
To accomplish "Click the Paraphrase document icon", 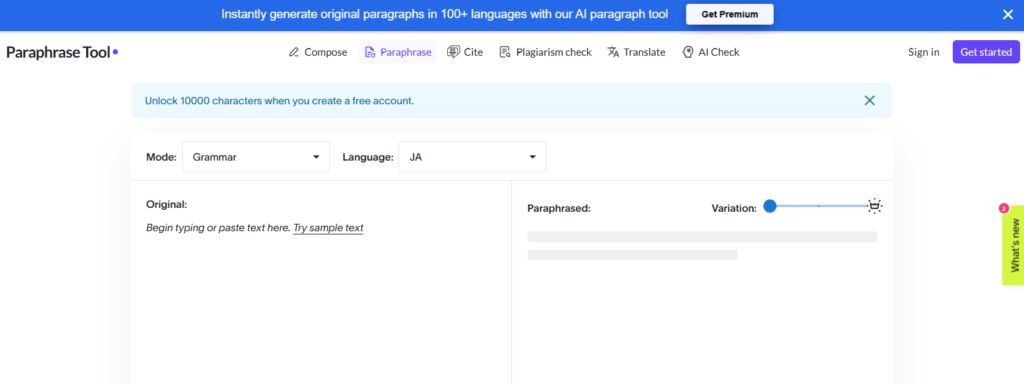I will click(370, 52).
